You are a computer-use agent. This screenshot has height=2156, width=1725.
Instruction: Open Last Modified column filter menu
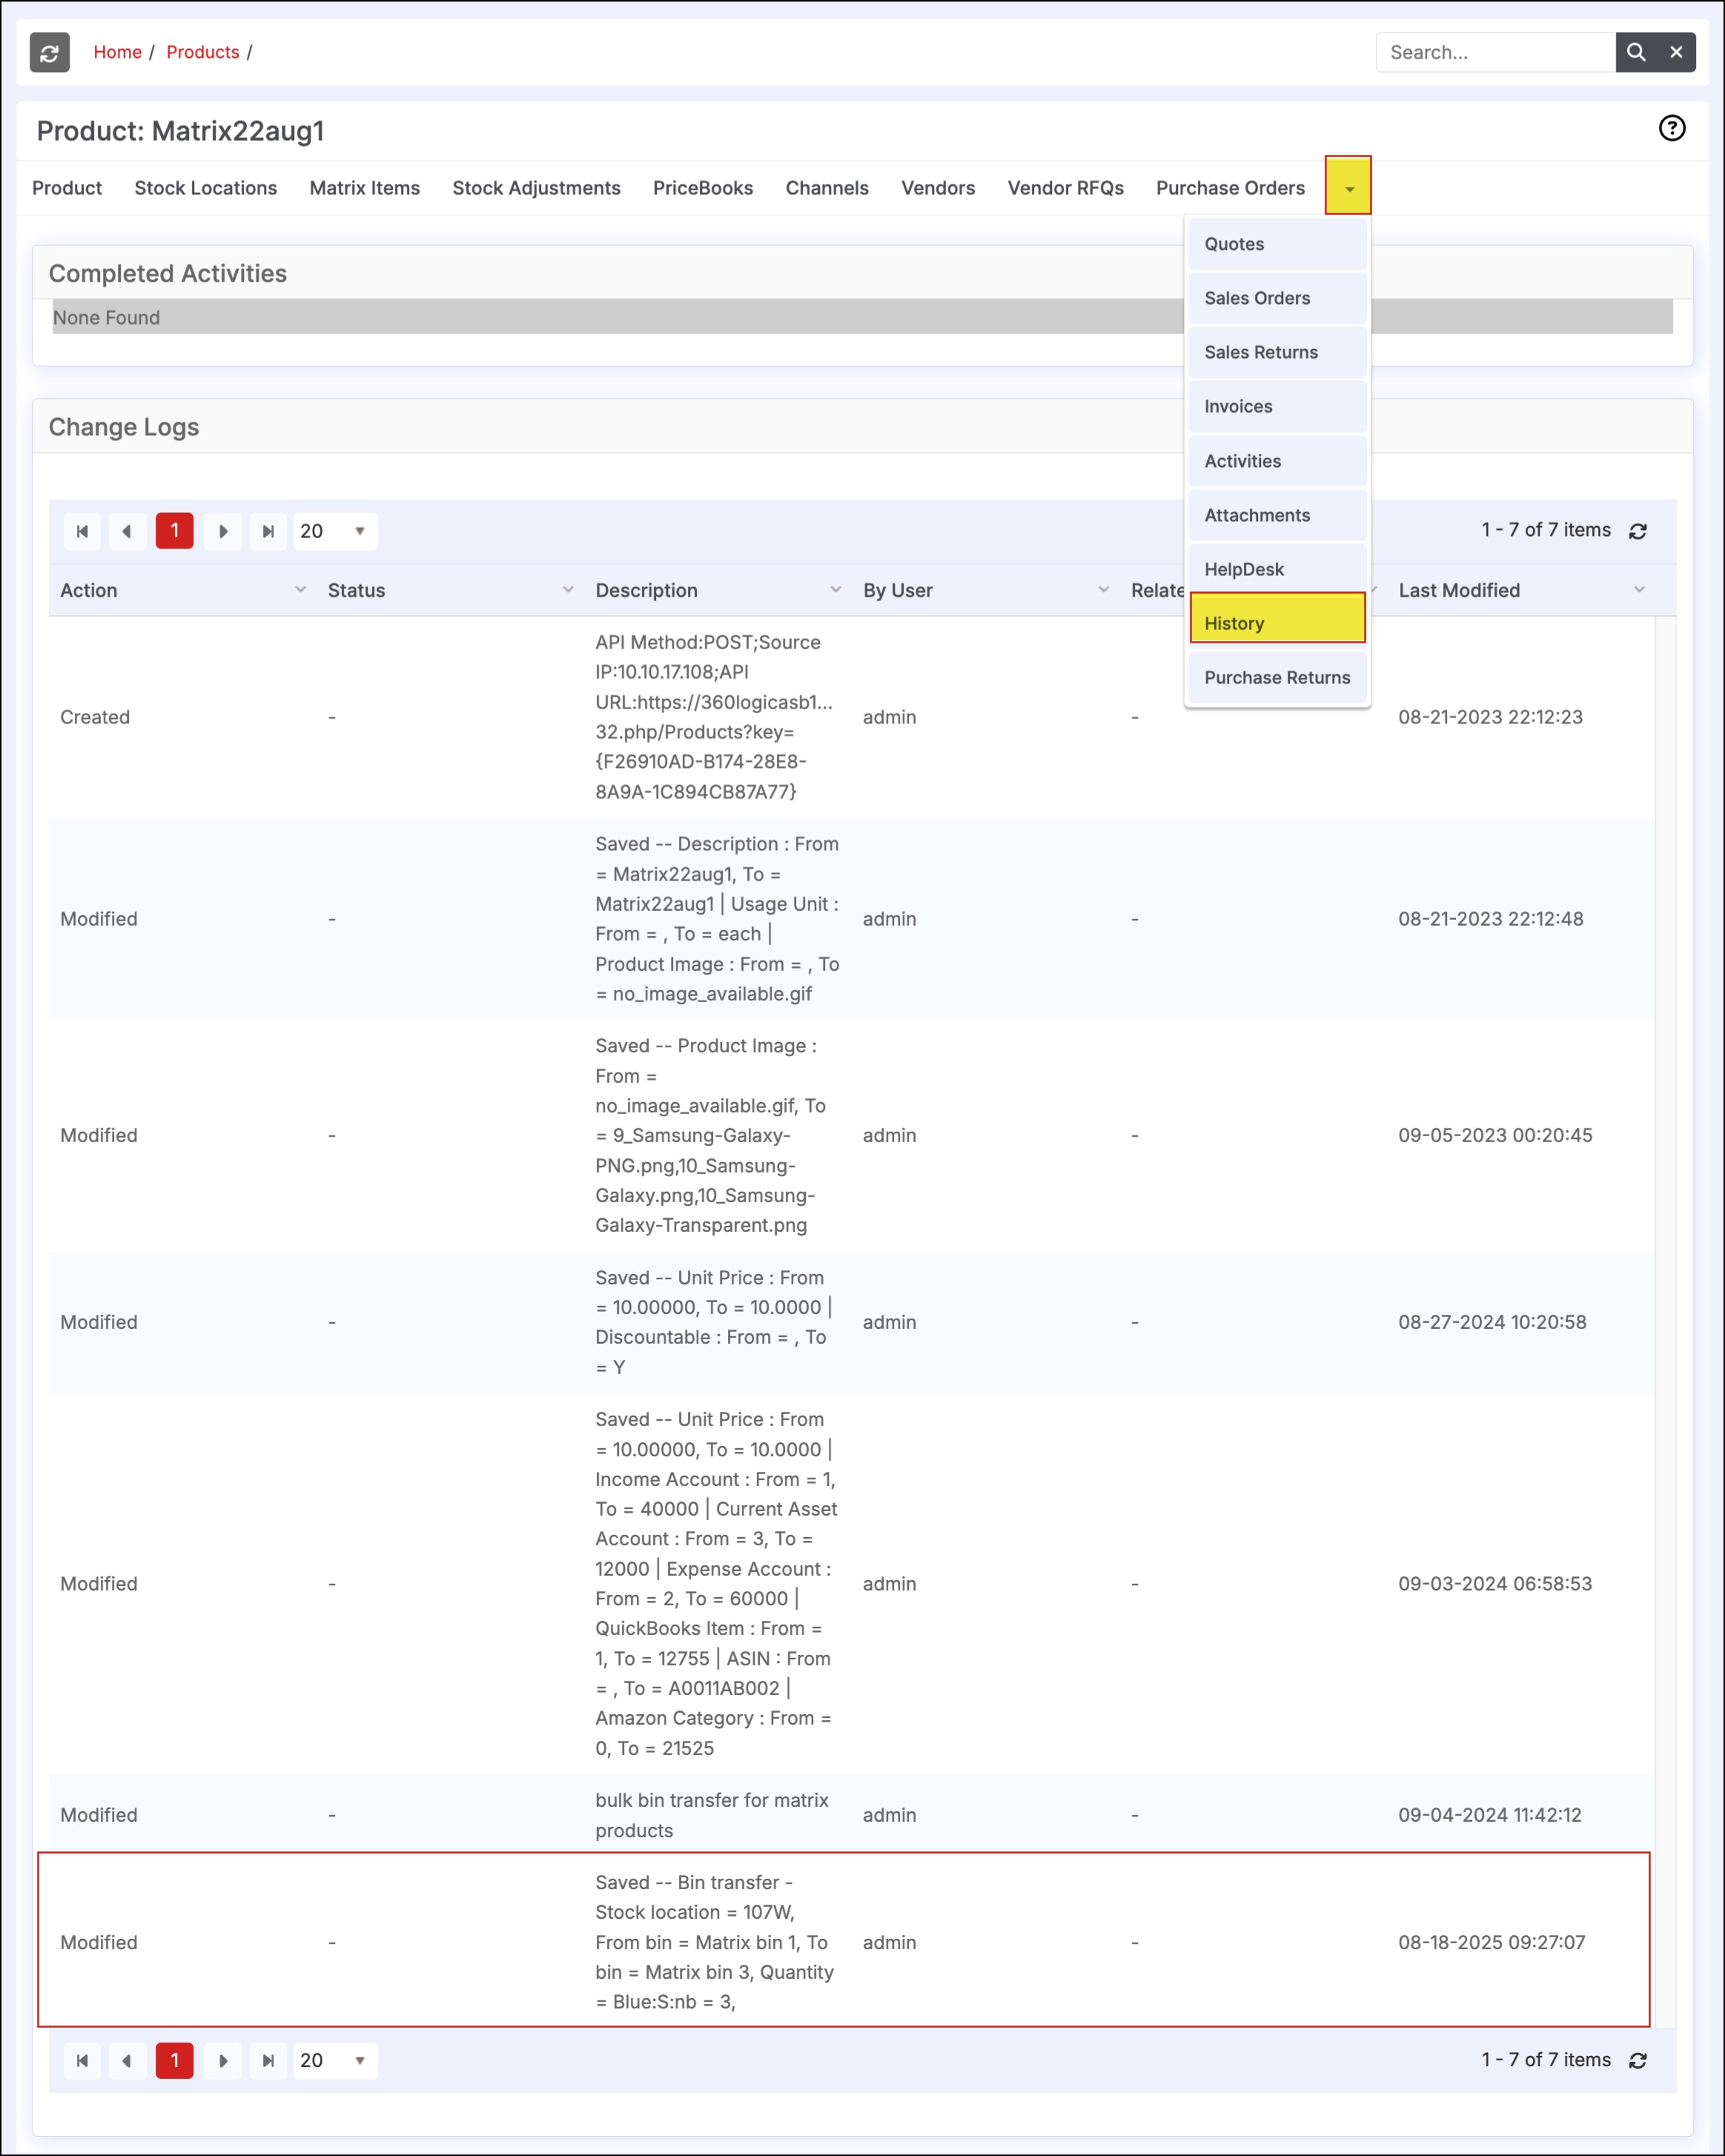click(x=1639, y=590)
